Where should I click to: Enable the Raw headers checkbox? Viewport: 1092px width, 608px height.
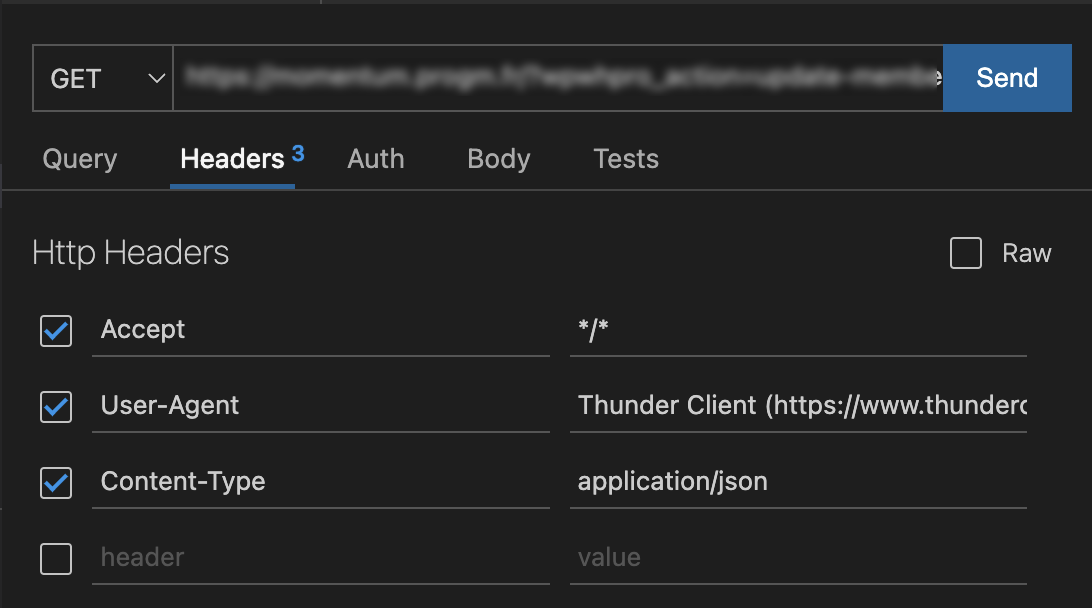pyautogui.click(x=966, y=253)
